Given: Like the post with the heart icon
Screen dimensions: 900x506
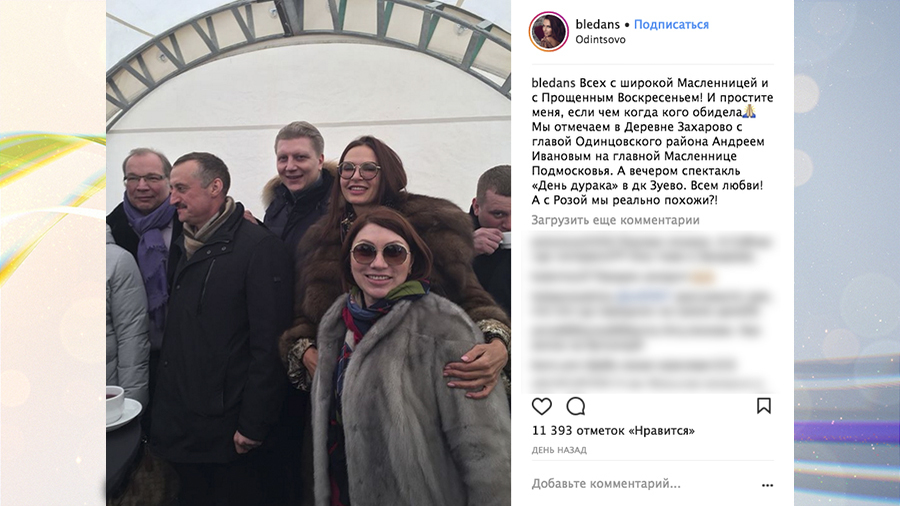Looking at the screenshot, I should point(541,406).
